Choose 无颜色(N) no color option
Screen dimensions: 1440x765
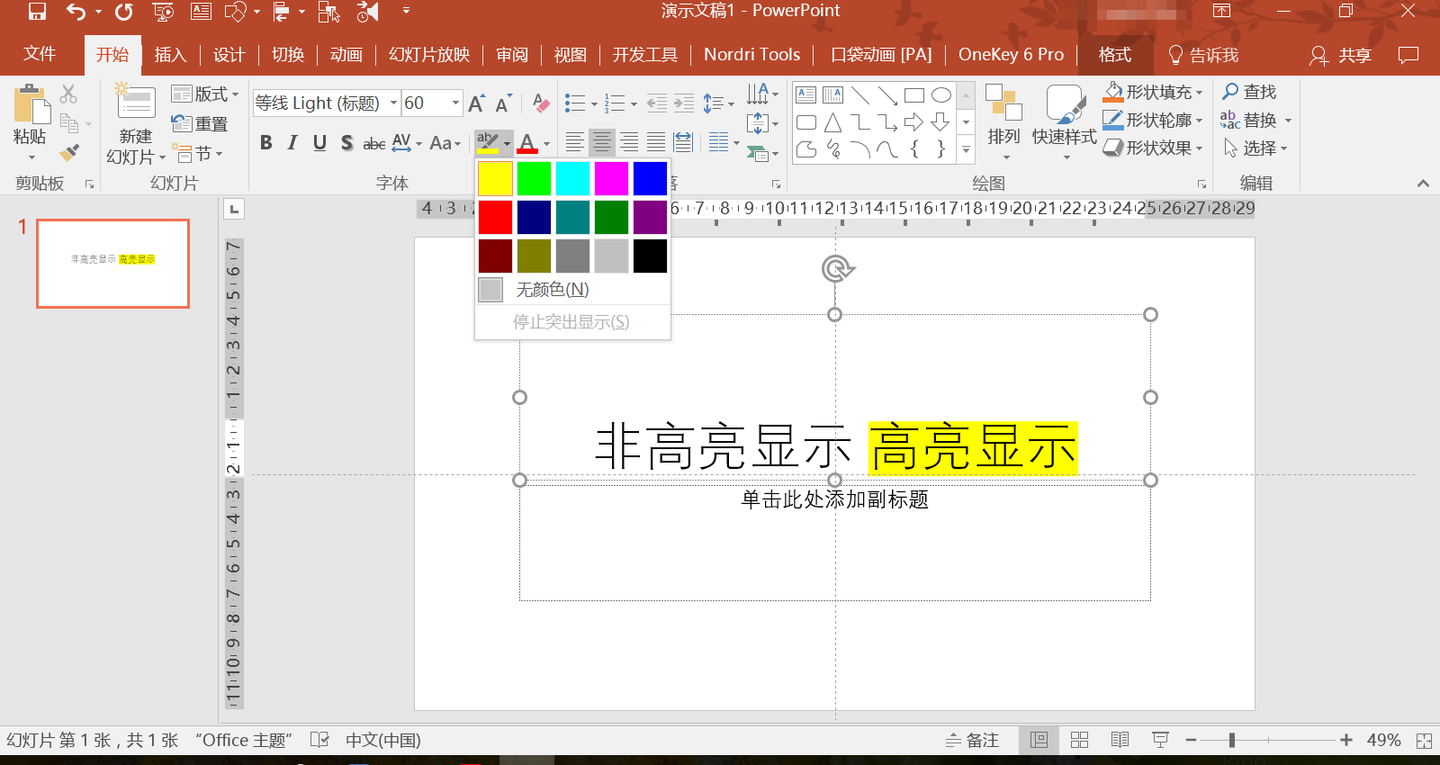[572, 290]
